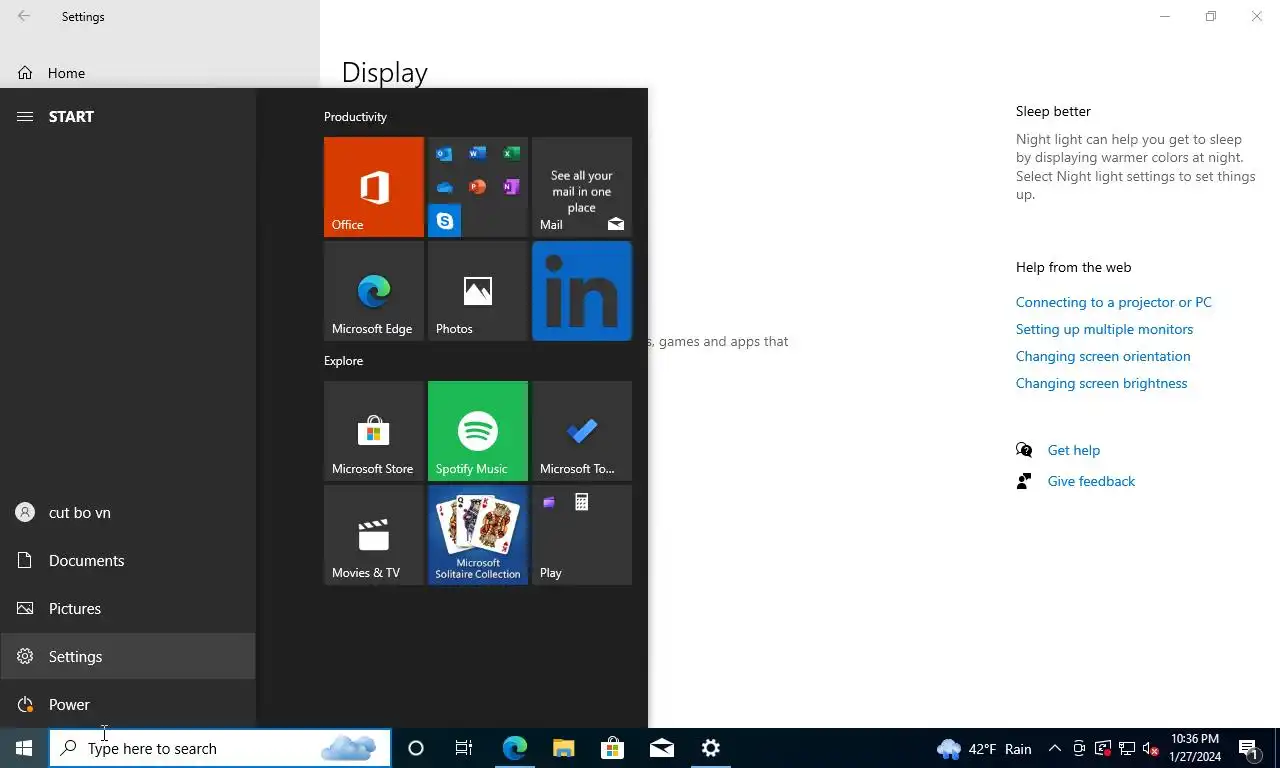Open the LinkedIn tile
The image size is (1280, 768).
point(582,291)
